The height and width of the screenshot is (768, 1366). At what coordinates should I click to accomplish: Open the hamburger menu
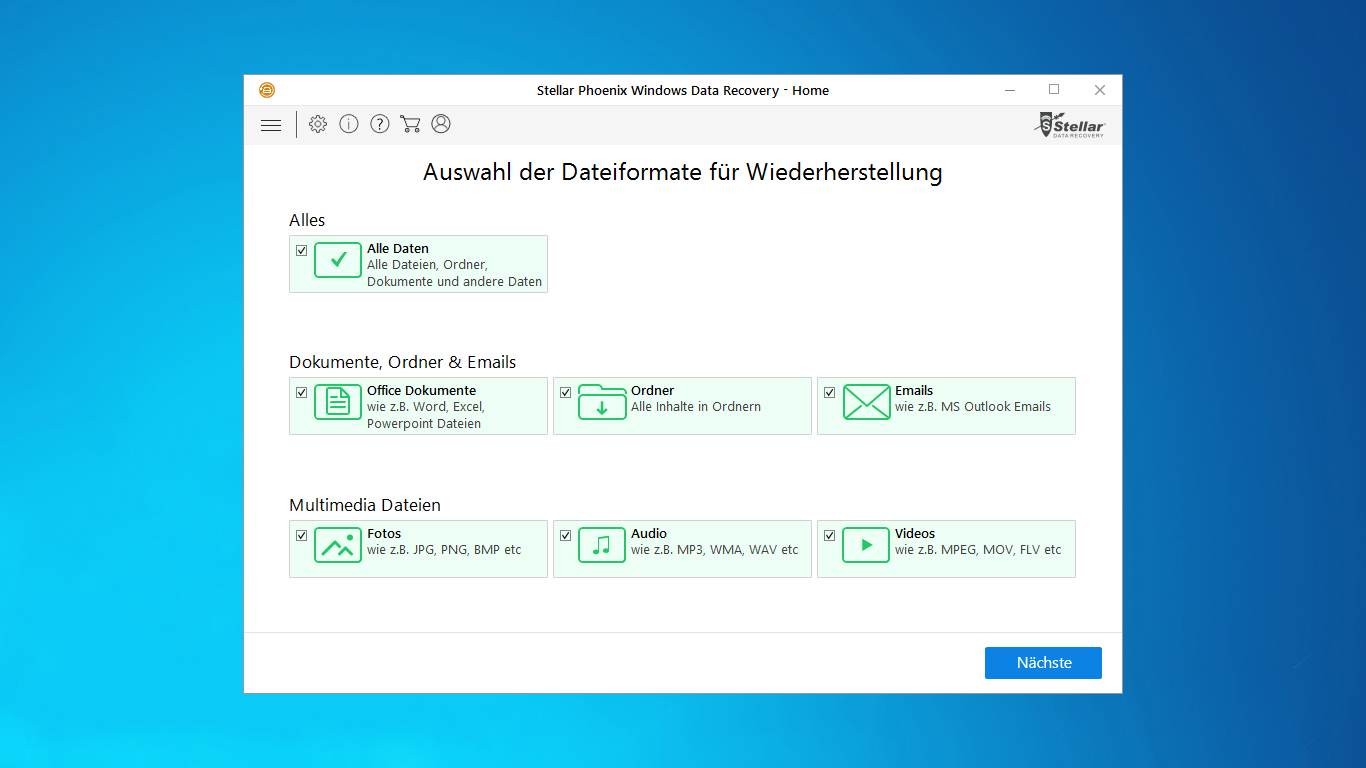click(x=271, y=125)
